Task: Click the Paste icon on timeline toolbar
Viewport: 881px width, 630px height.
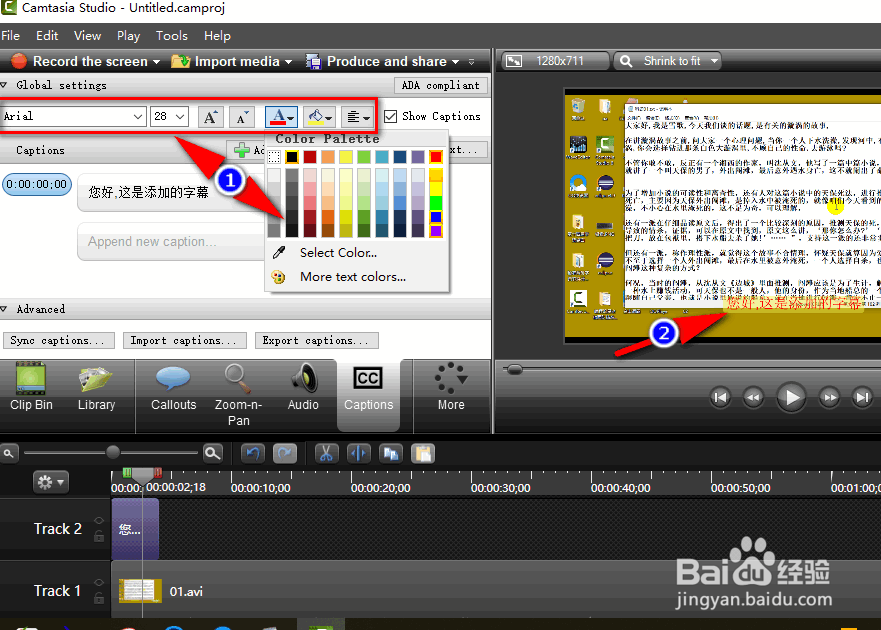Action: tap(423, 453)
